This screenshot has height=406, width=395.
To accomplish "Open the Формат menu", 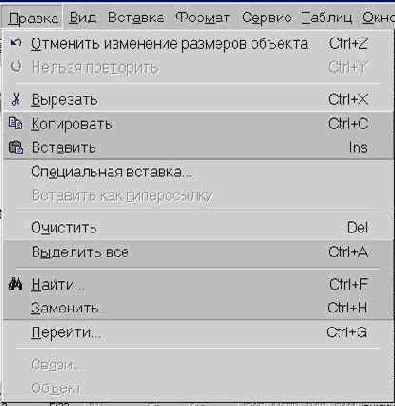I will (203, 18).
